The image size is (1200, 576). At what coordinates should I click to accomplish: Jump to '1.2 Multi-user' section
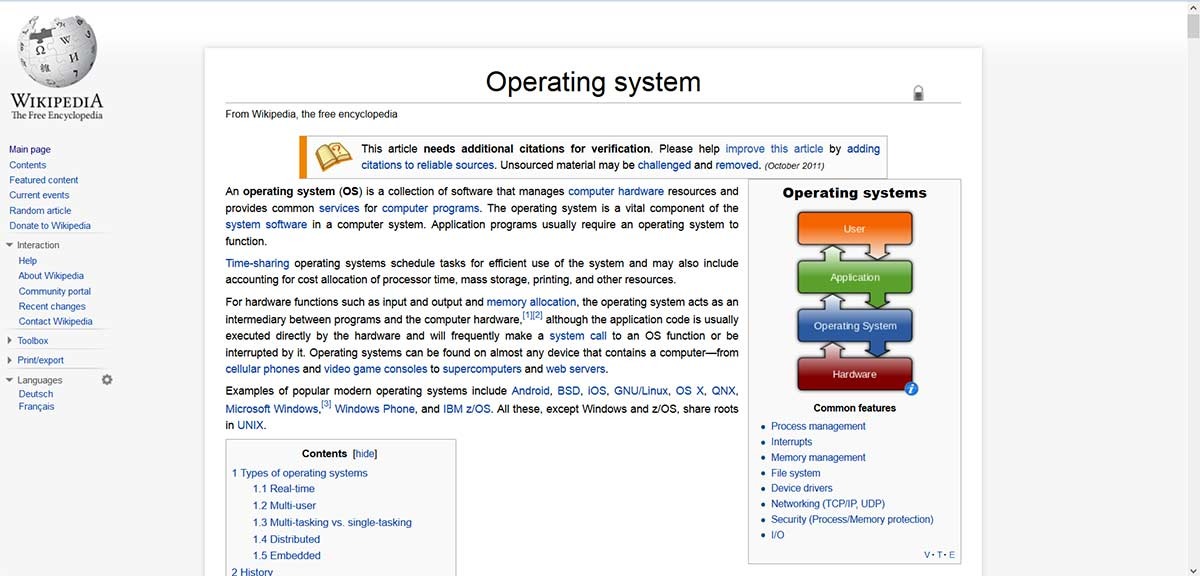pos(285,506)
